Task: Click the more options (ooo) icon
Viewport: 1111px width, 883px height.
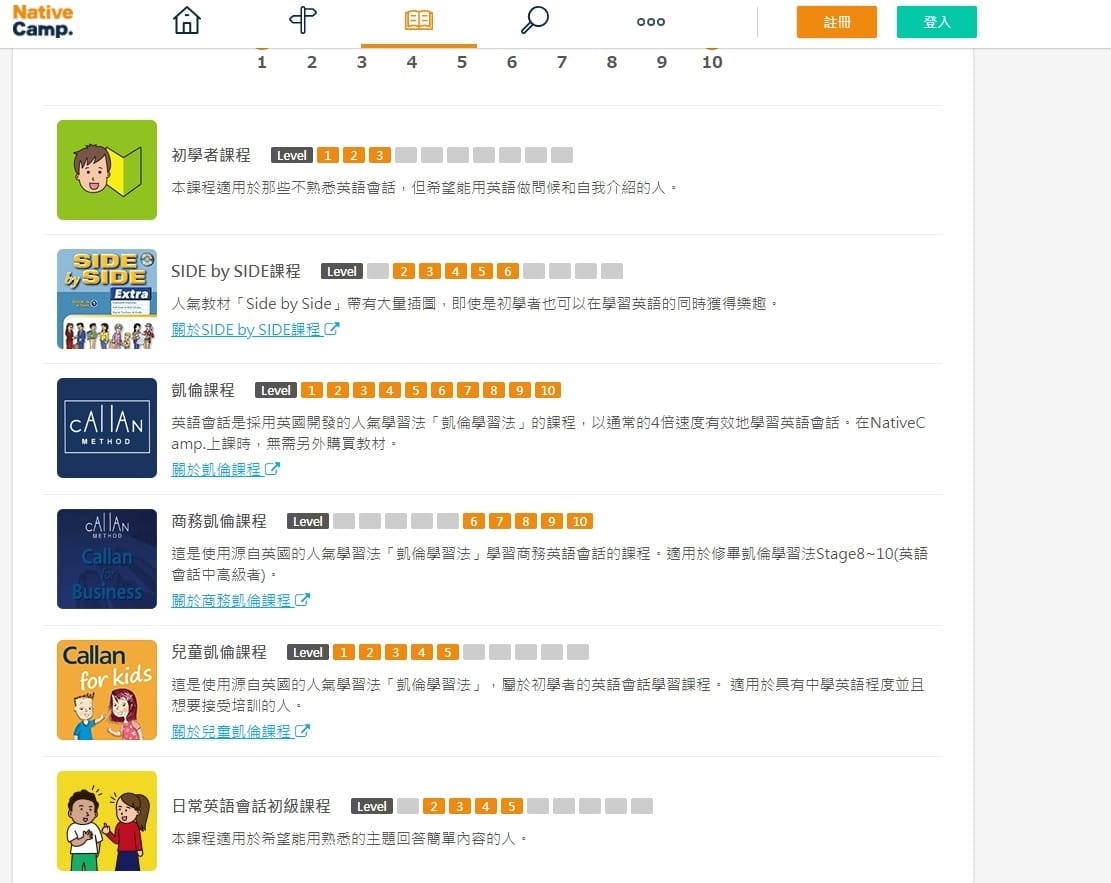Action: pos(650,20)
